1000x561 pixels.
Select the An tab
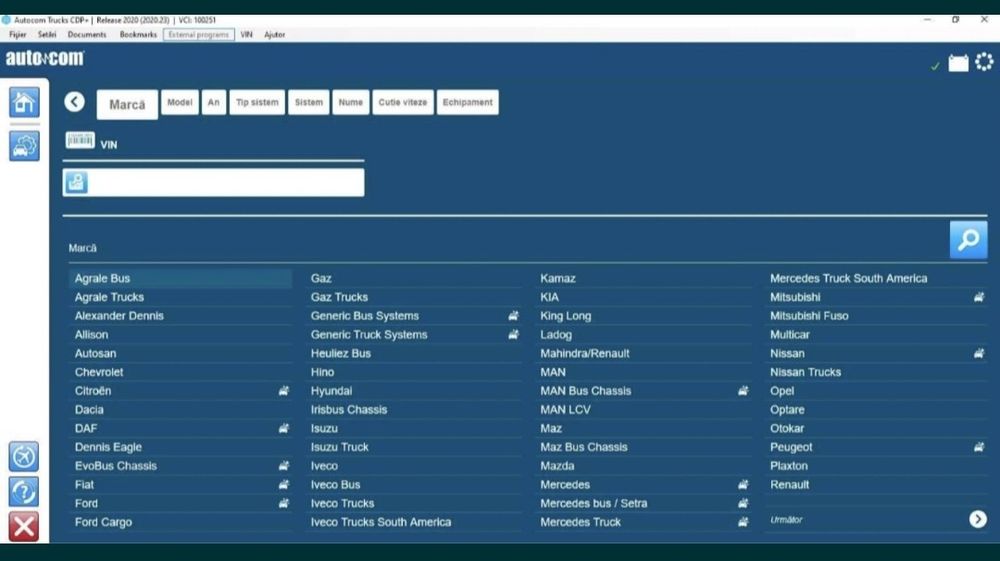coord(214,102)
